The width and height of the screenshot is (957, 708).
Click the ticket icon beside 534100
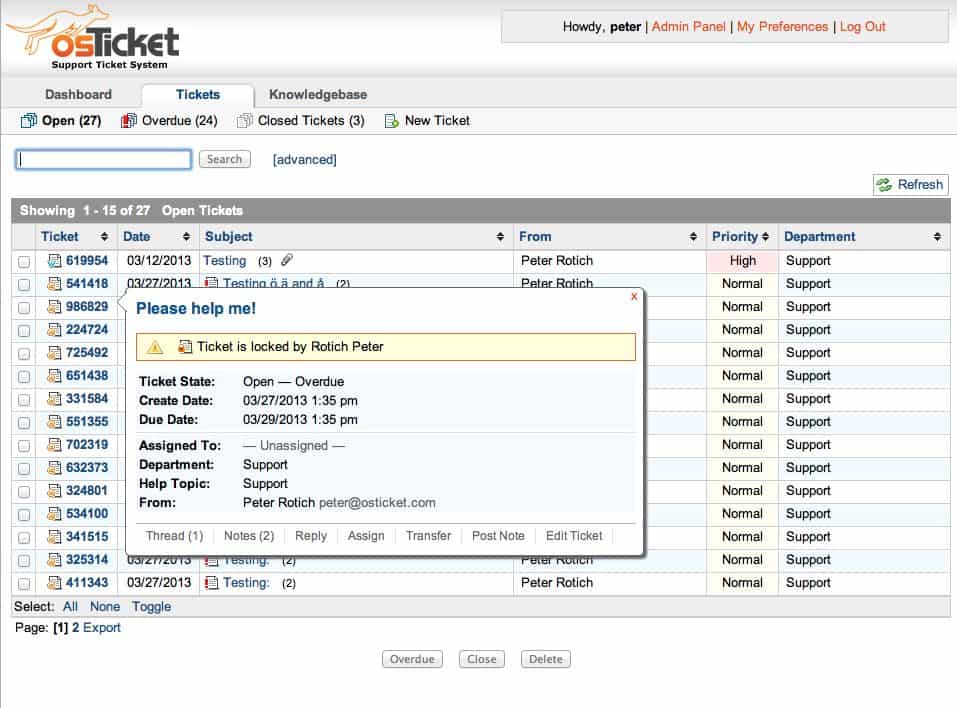pos(54,514)
